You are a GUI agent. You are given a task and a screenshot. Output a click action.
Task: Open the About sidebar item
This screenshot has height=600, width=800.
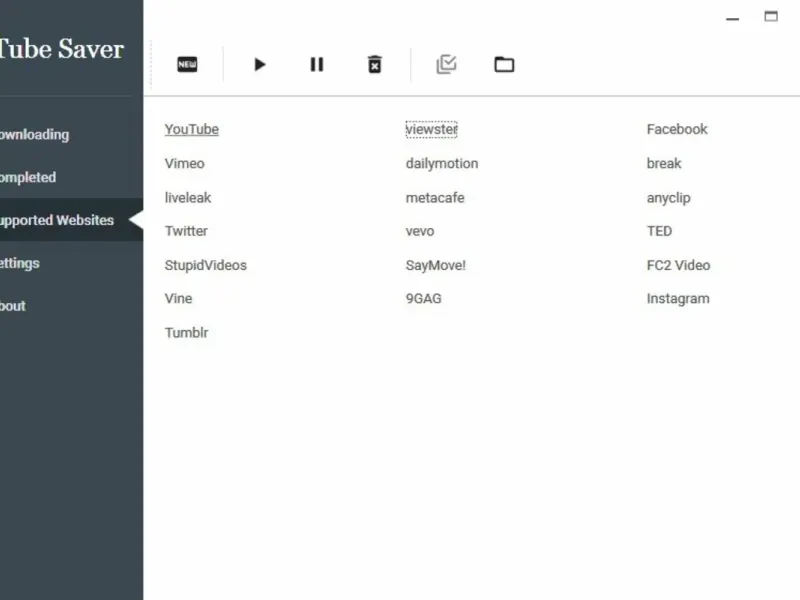tap(14, 306)
